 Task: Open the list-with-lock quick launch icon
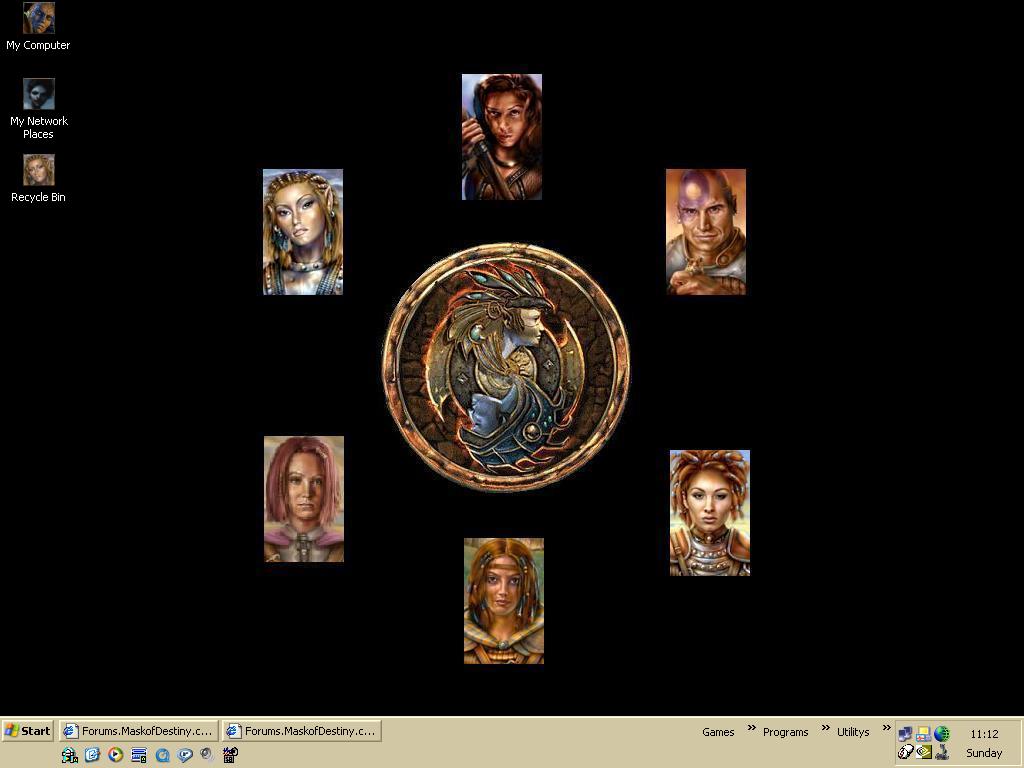[x=138, y=756]
